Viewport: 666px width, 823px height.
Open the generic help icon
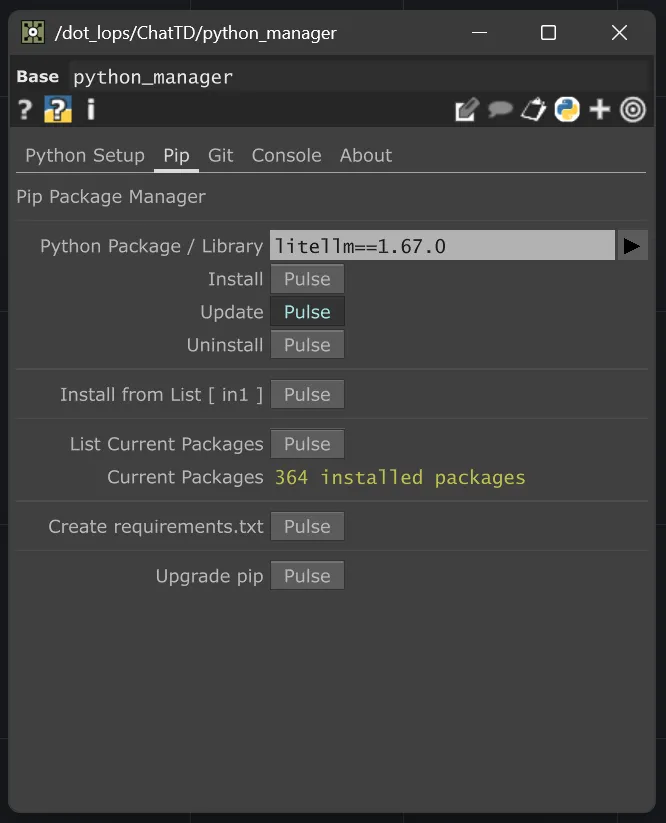23,110
